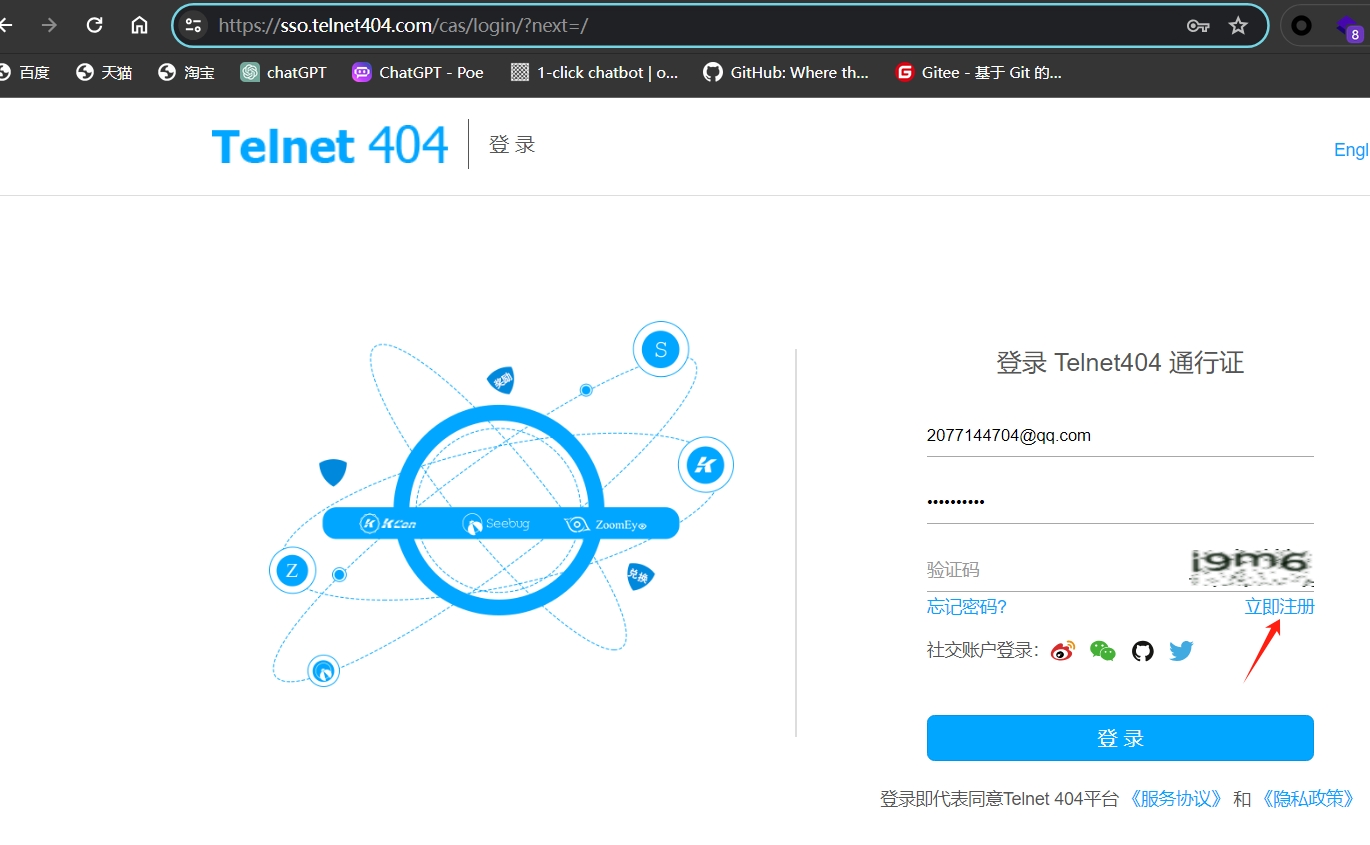Image resolution: width=1370 pixels, height=845 pixels.
Task: Click the email field with 2077144704@qq.com
Action: pyautogui.click(x=1120, y=436)
